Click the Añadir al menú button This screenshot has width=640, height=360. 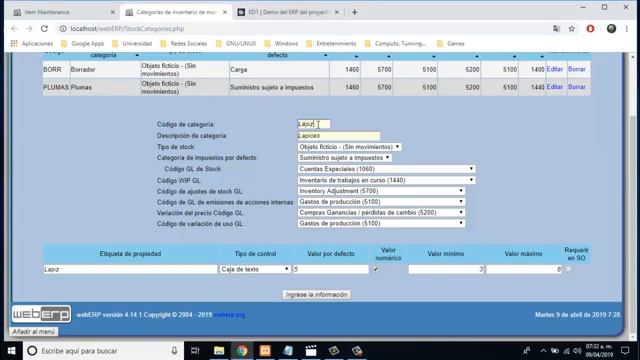[33, 331]
